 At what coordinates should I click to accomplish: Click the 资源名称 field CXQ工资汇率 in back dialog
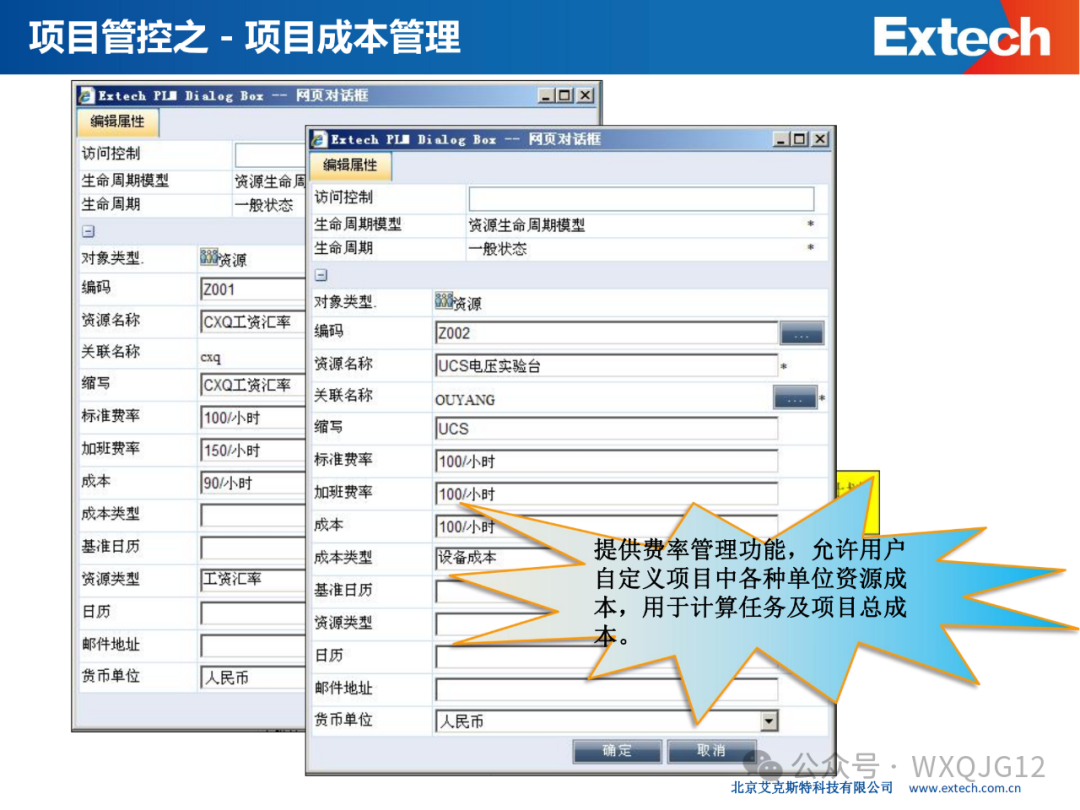coord(252,322)
